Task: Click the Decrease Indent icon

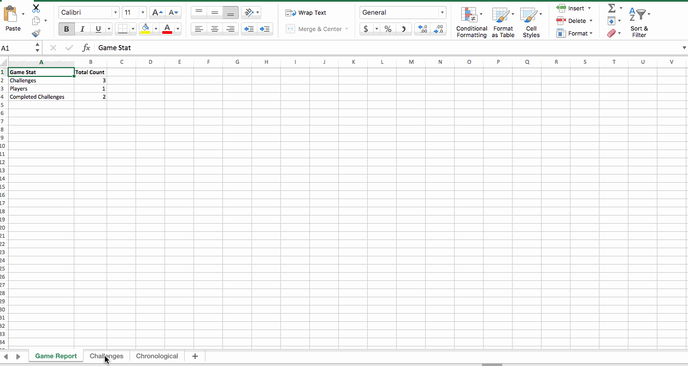Action: coord(249,29)
